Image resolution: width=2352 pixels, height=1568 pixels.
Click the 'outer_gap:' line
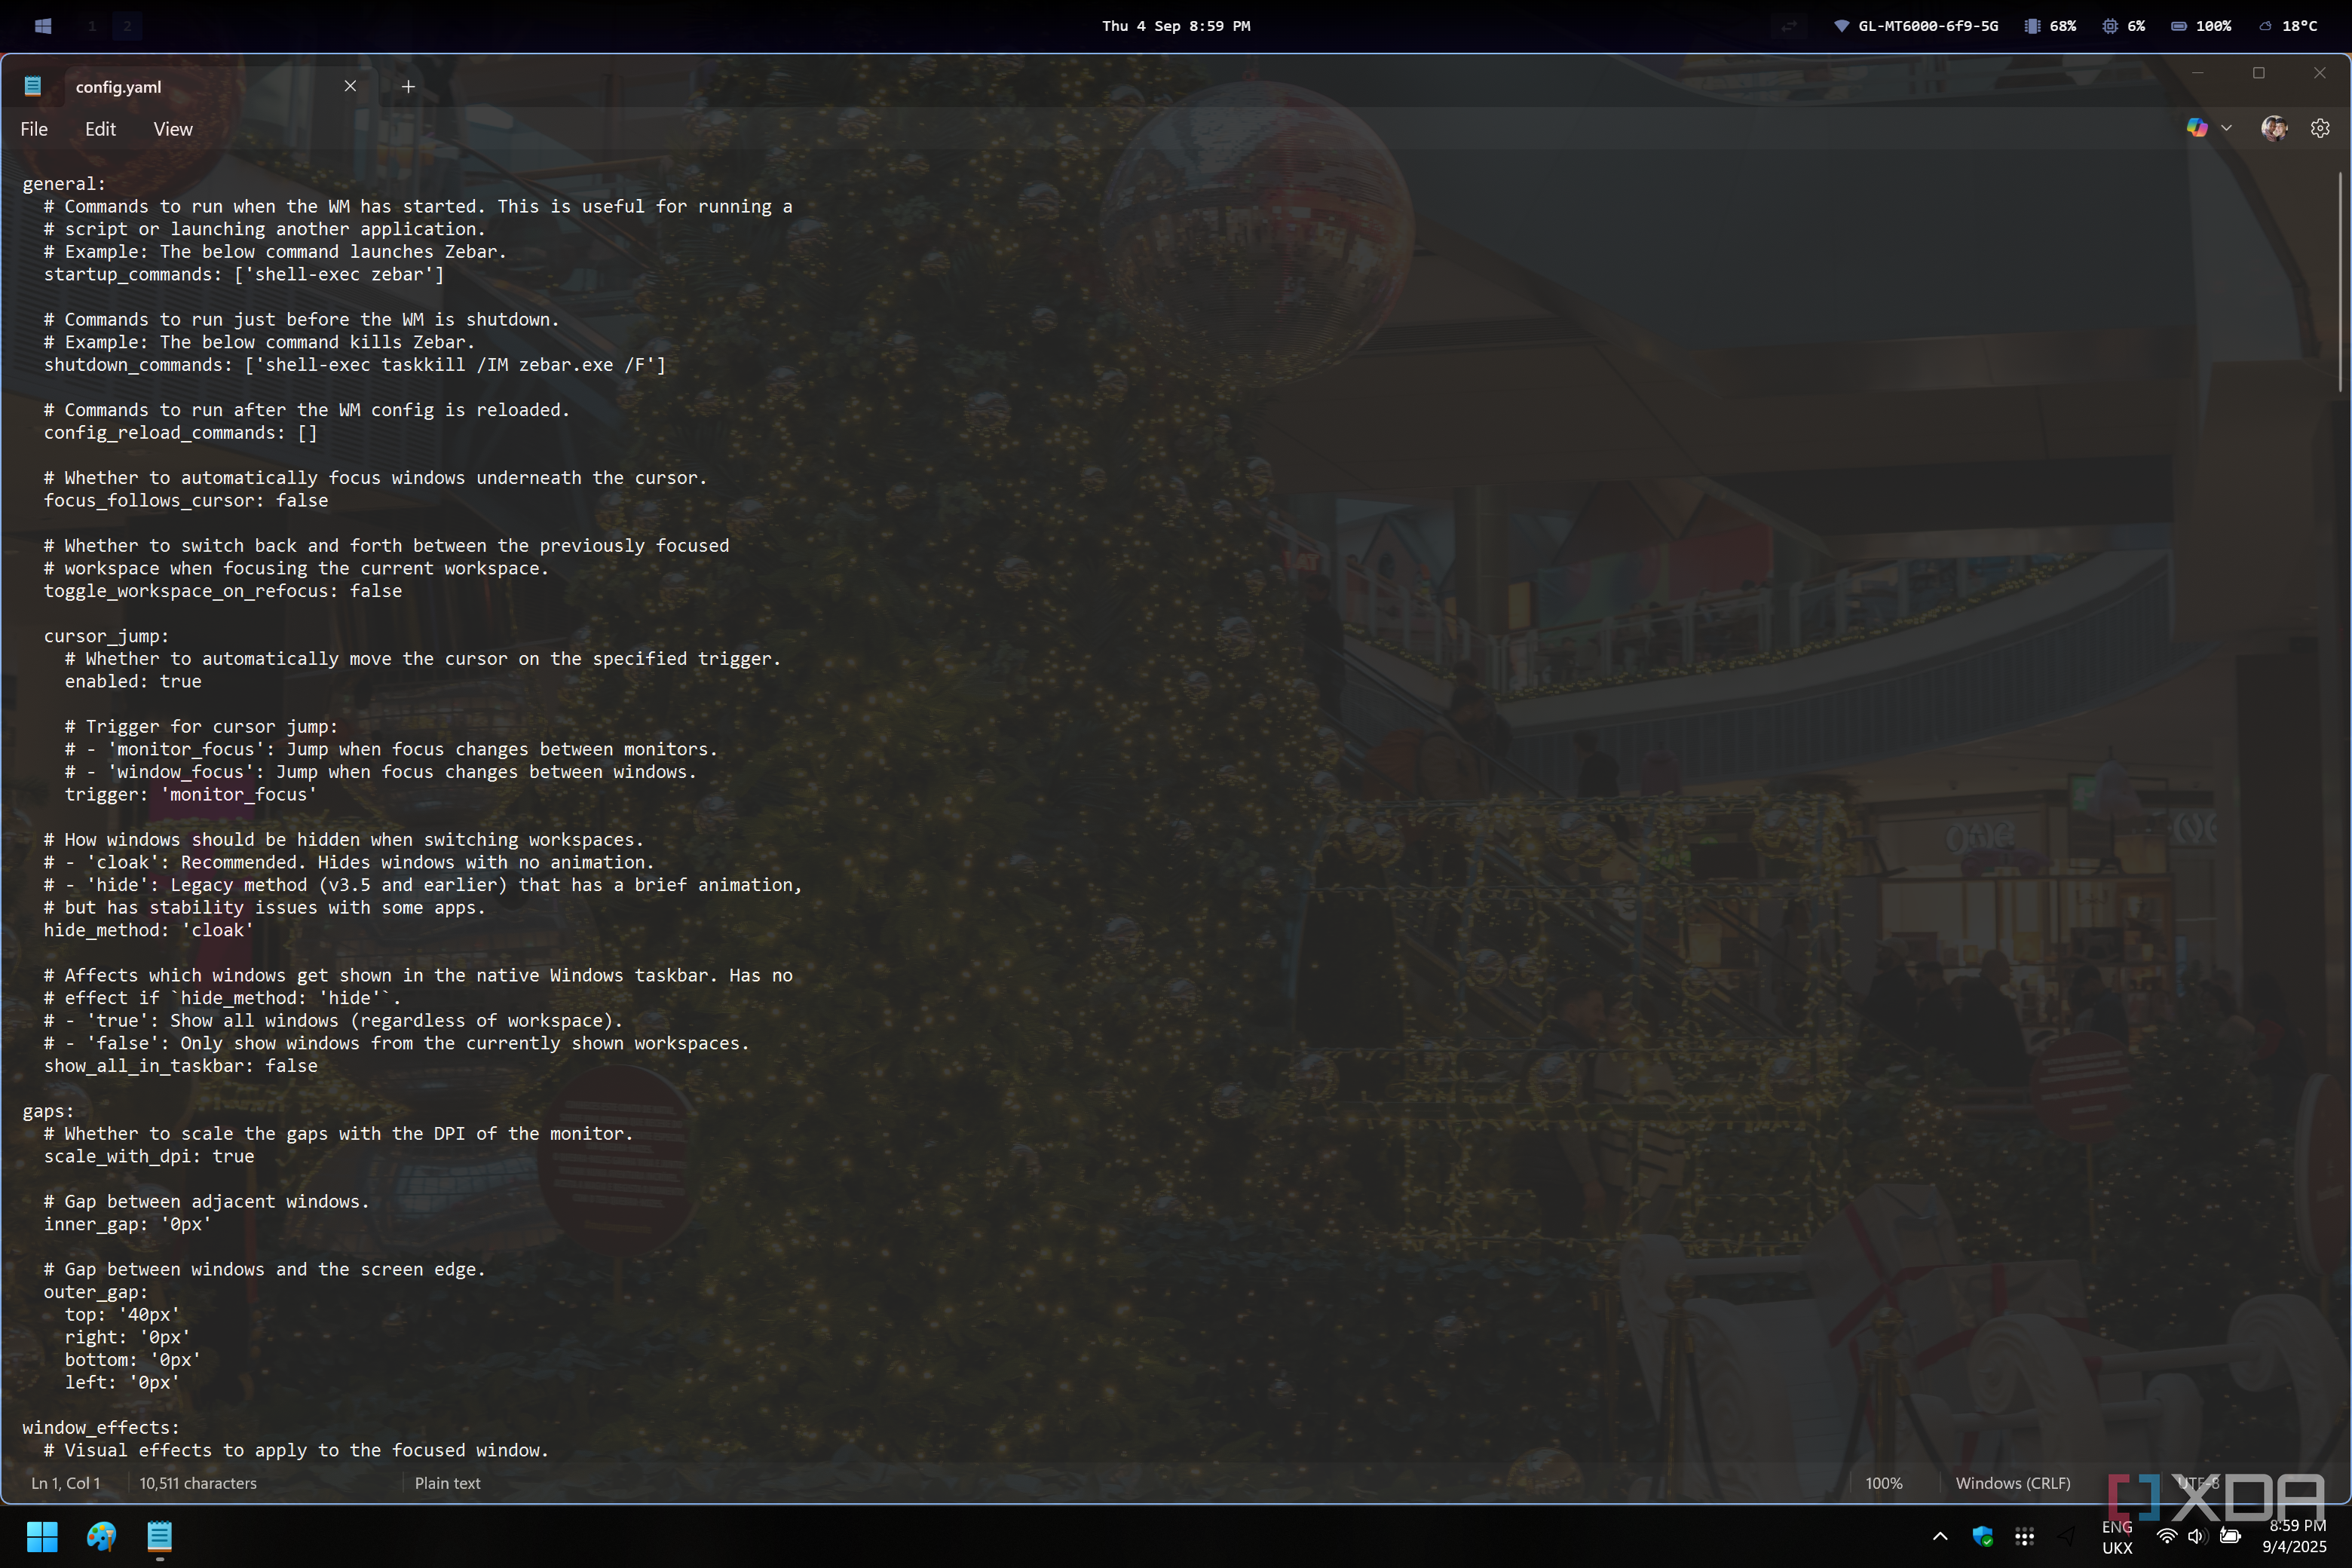(96, 1292)
